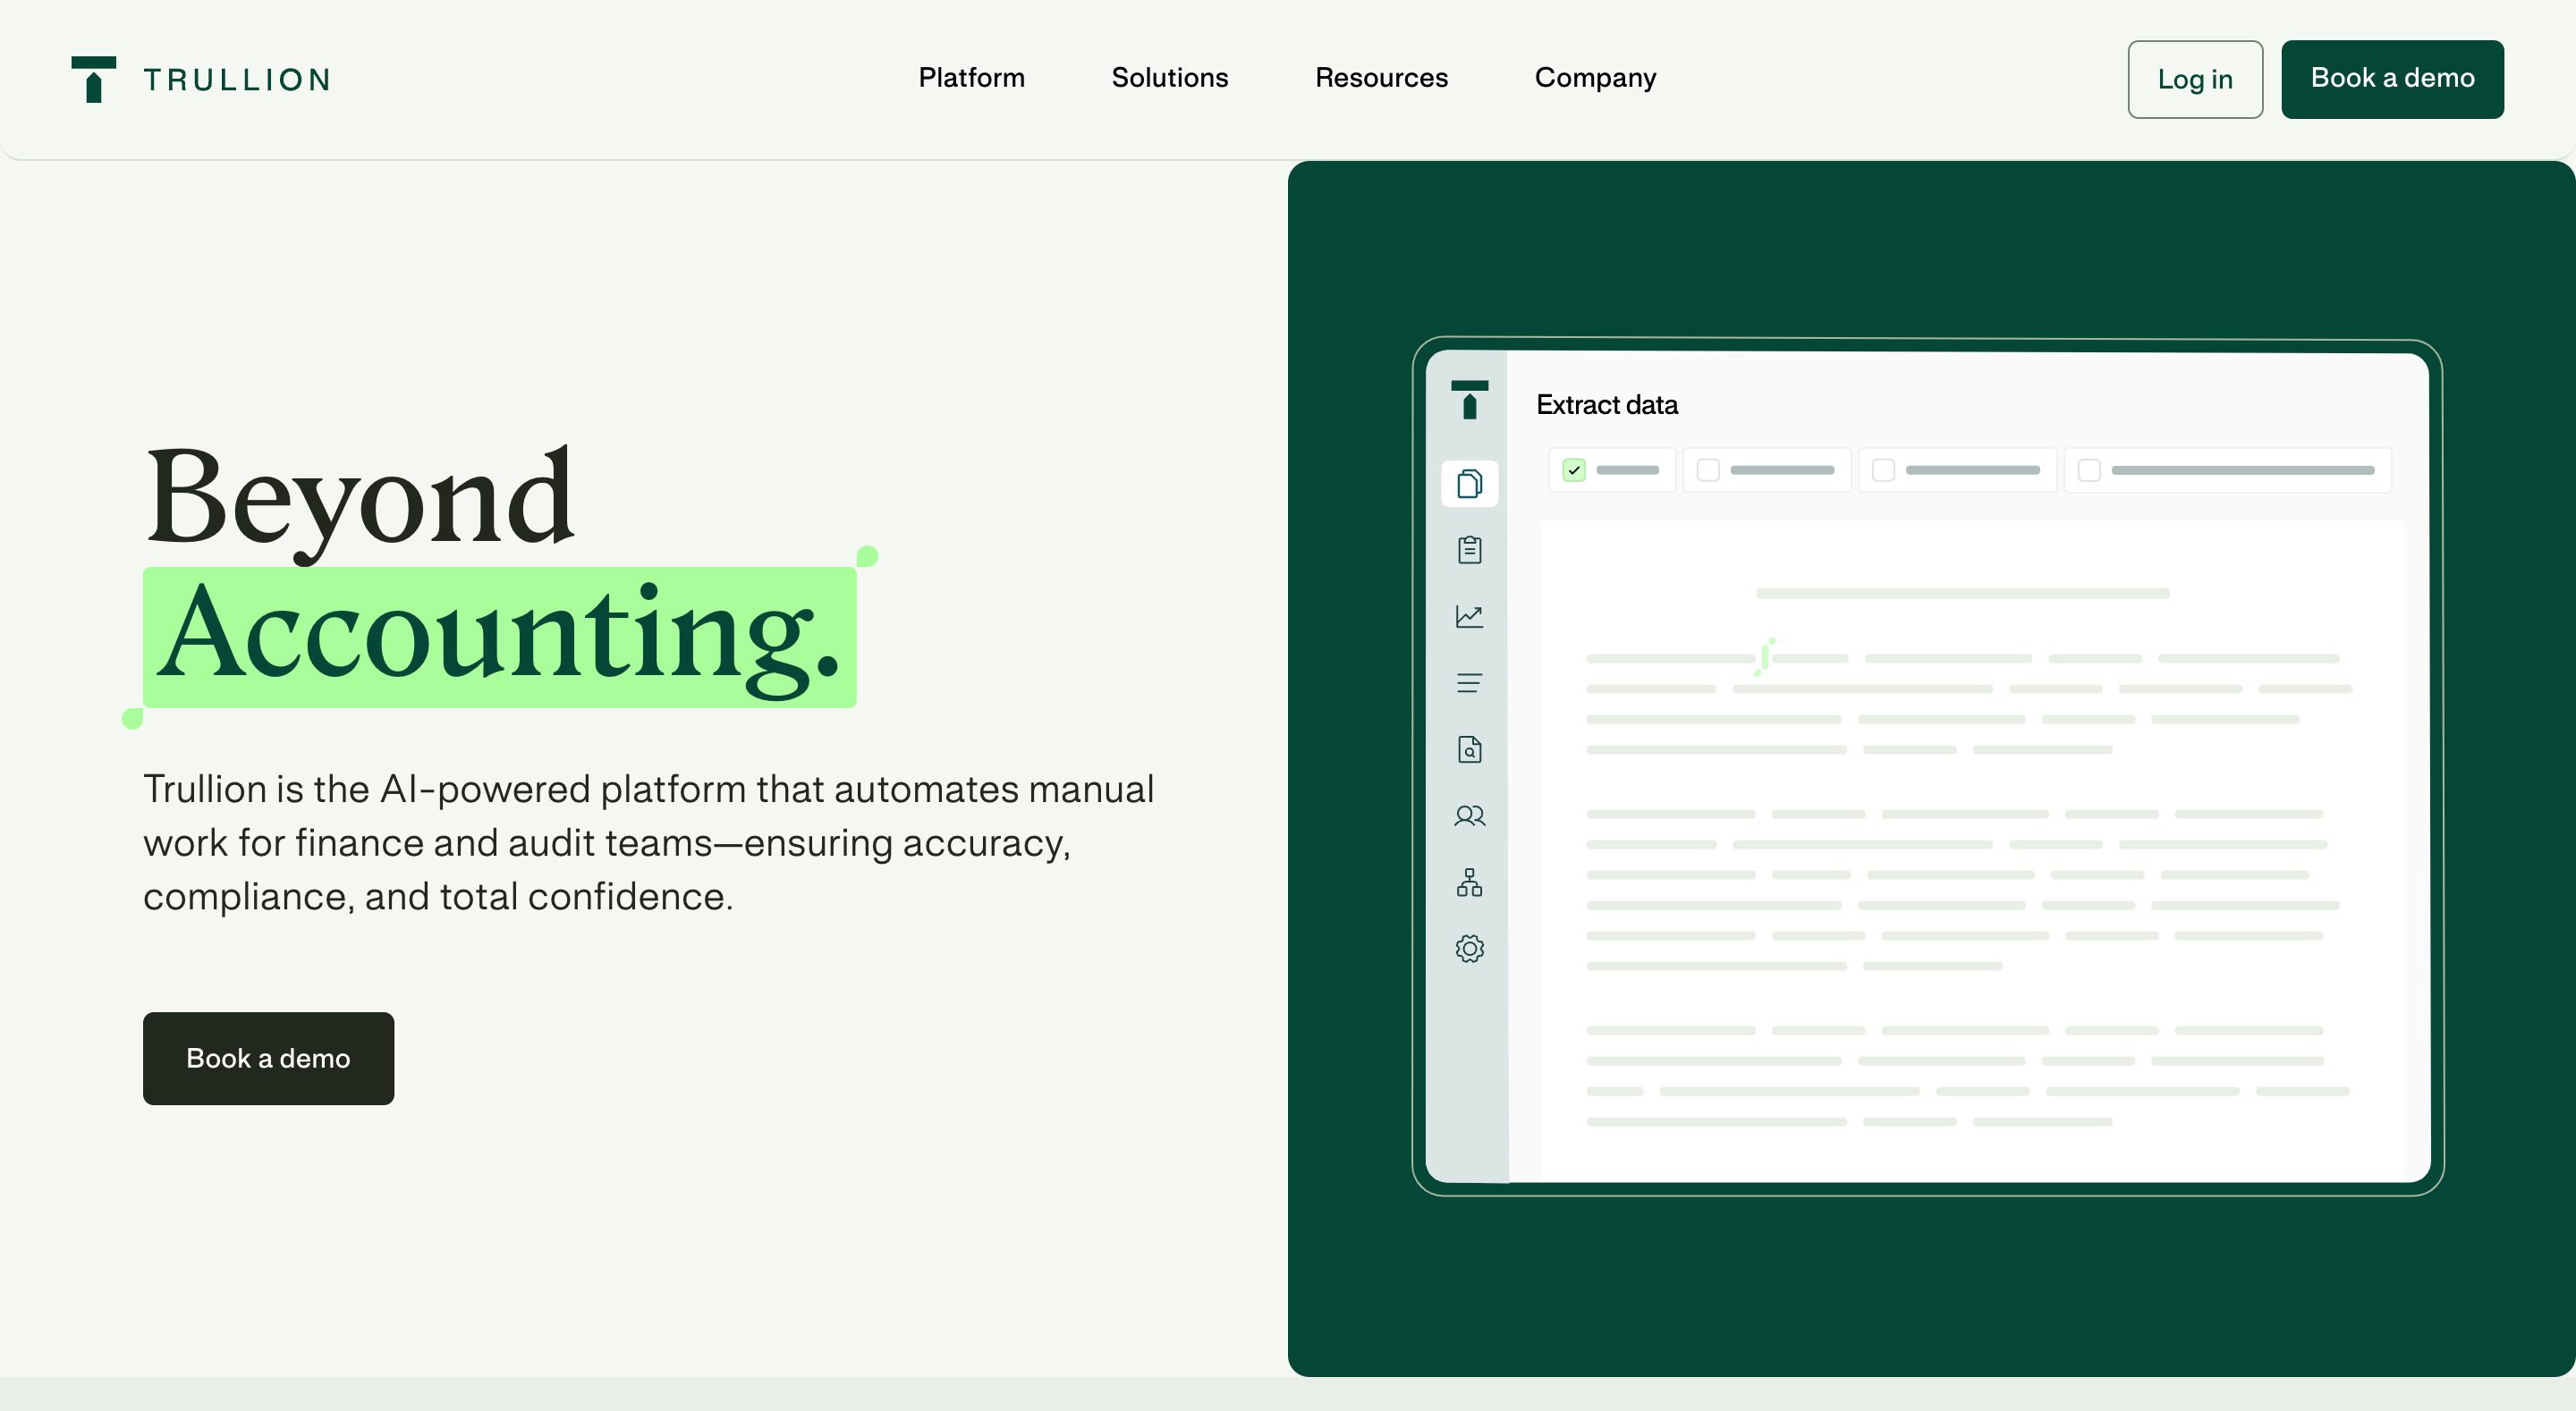Open the users group icon
Screen dimensions: 2576x1411
coord(1469,816)
